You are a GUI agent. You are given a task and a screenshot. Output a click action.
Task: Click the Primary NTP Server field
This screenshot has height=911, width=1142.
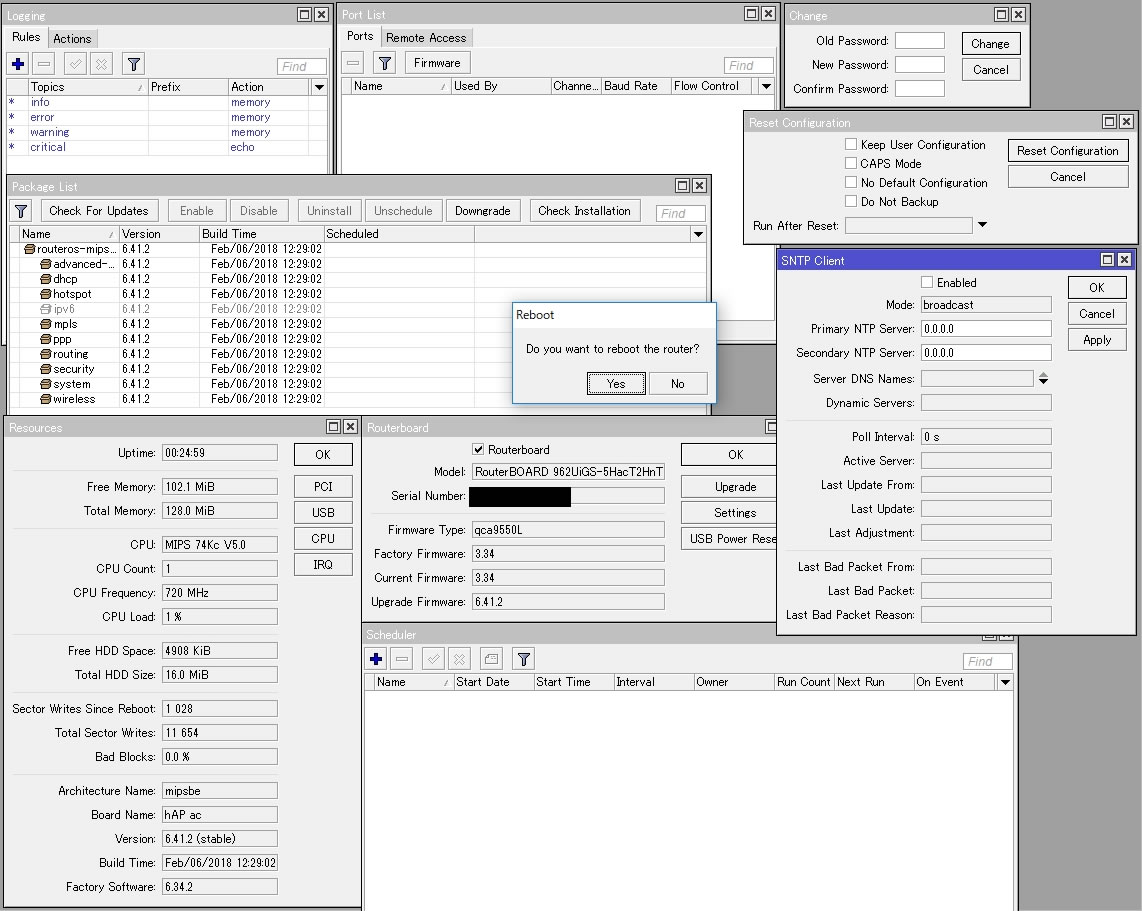click(x=985, y=329)
